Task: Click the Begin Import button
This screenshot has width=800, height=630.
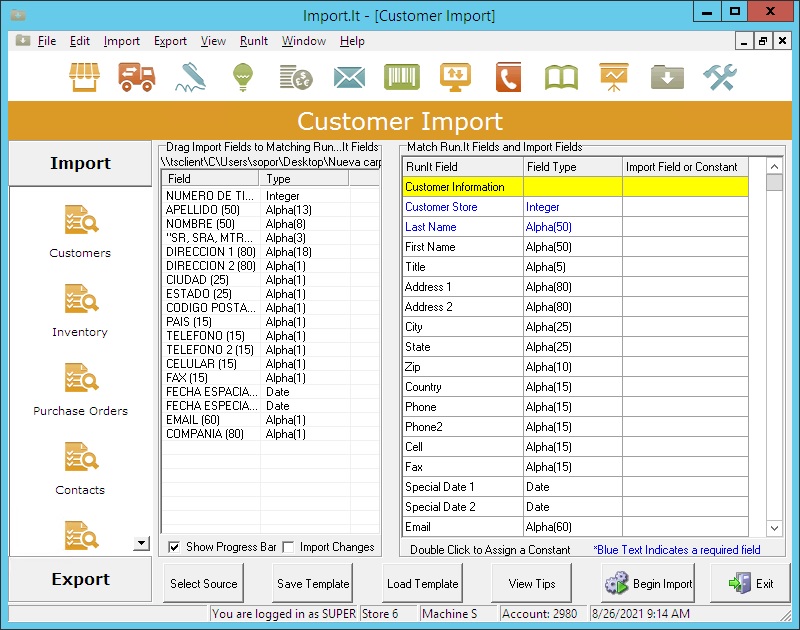Action: pyautogui.click(x=648, y=584)
